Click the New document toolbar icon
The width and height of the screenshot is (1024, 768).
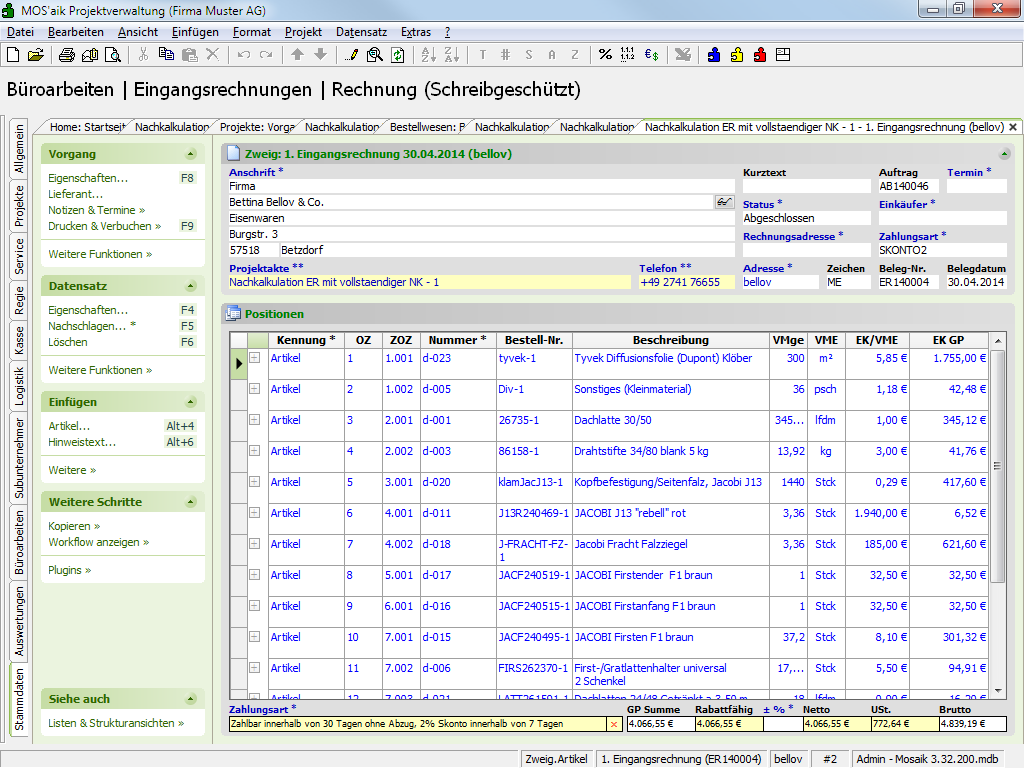[x=13, y=55]
